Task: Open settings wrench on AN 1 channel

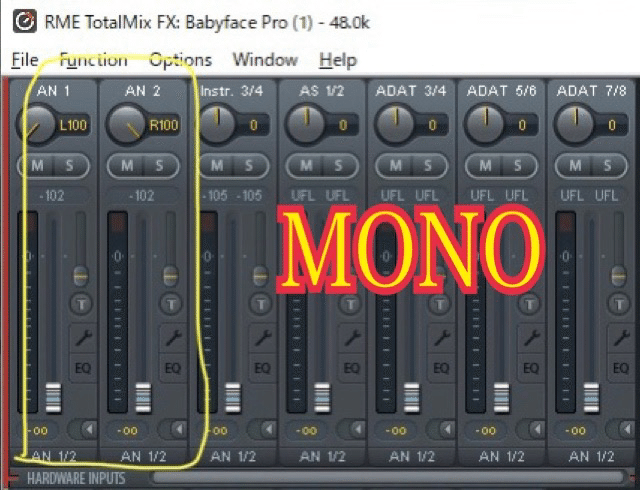Action: (x=83, y=339)
